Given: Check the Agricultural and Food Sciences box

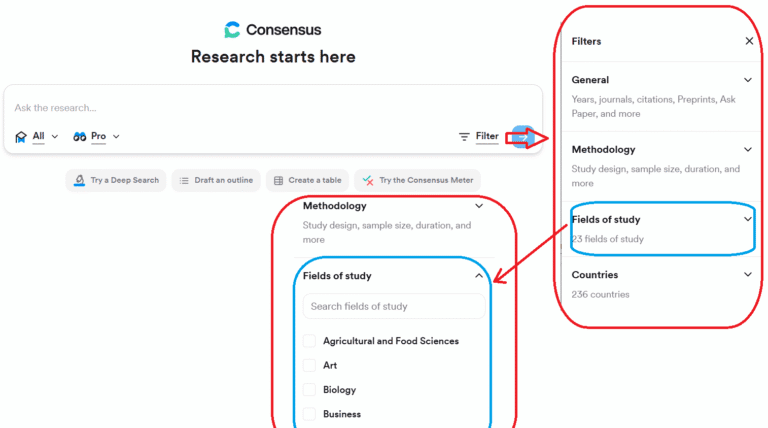Looking at the screenshot, I should [x=309, y=341].
